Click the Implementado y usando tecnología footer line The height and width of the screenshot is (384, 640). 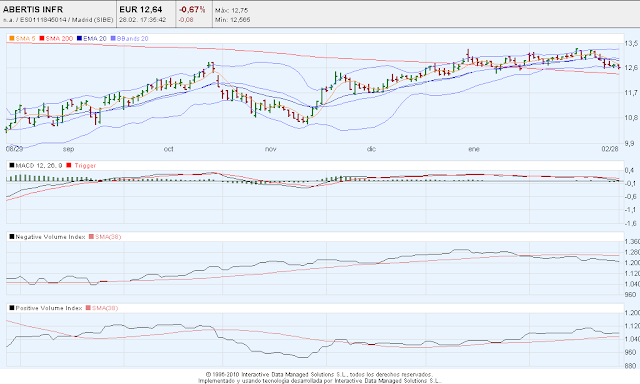tap(319, 381)
